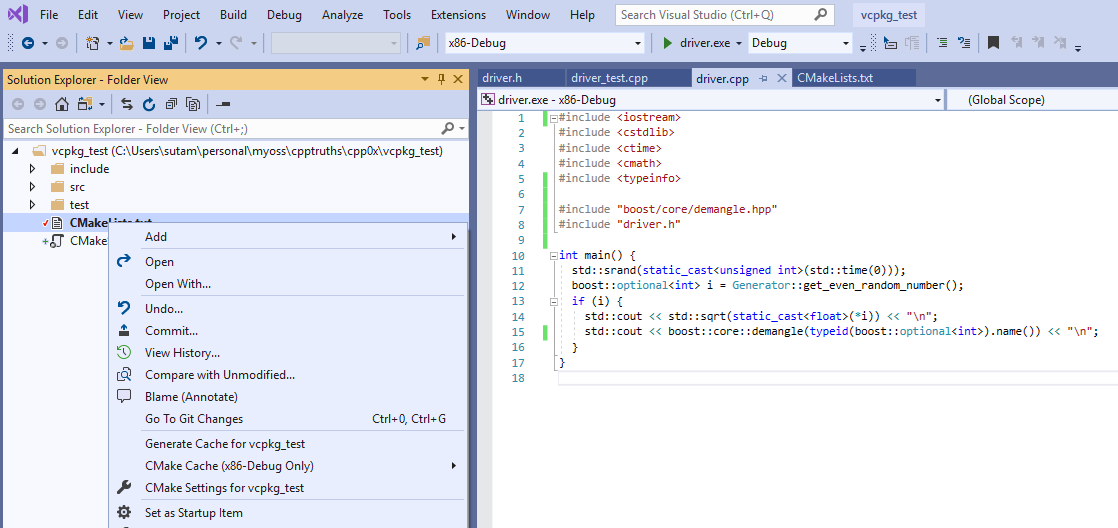
Task: Expand the src folder node
Action: point(32,187)
